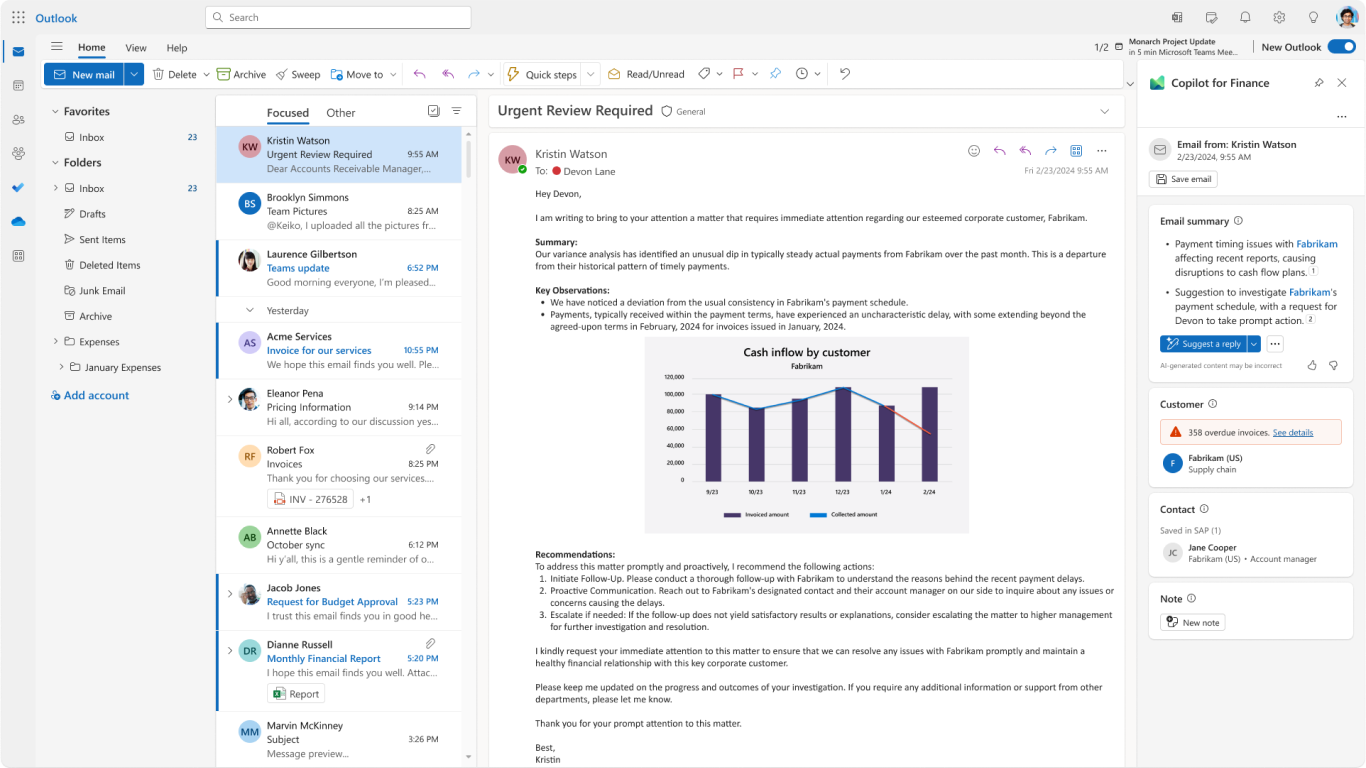This screenshot has height=768, width=1366.
Task: Open See details for overdue invoices
Action: [x=1294, y=432]
